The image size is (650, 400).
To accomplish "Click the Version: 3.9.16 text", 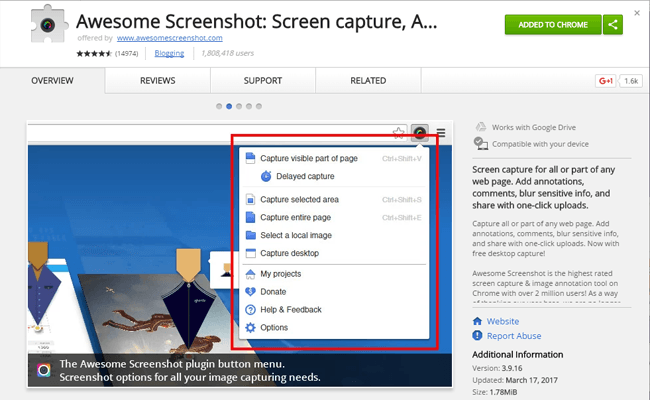I will [x=497, y=368].
